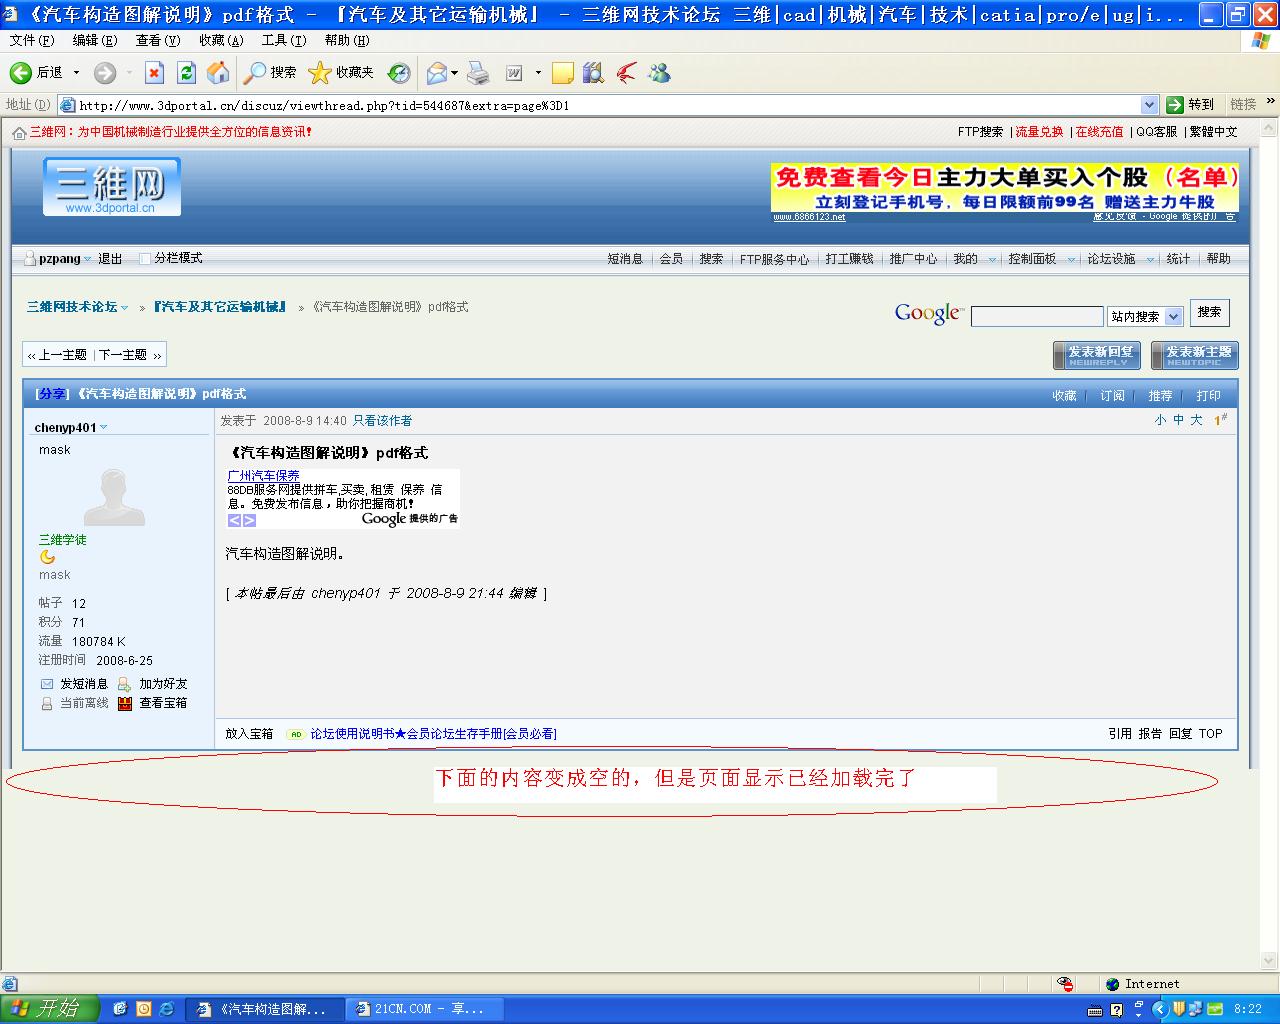Open the 收藏 menu in the menu bar
Viewport: 1280px width, 1024px height.
[x=221, y=41]
